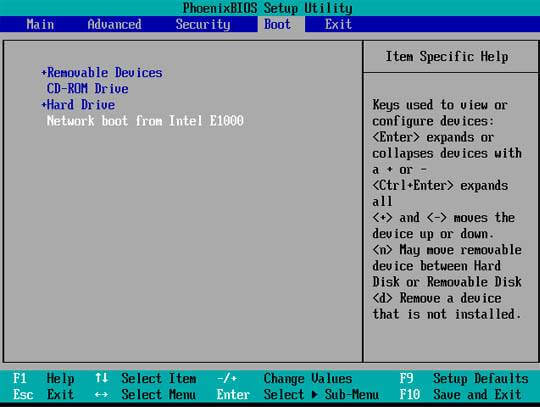Click the "<Enter> expands or" help line
The height and width of the screenshot is (407, 540).
(x=433, y=137)
